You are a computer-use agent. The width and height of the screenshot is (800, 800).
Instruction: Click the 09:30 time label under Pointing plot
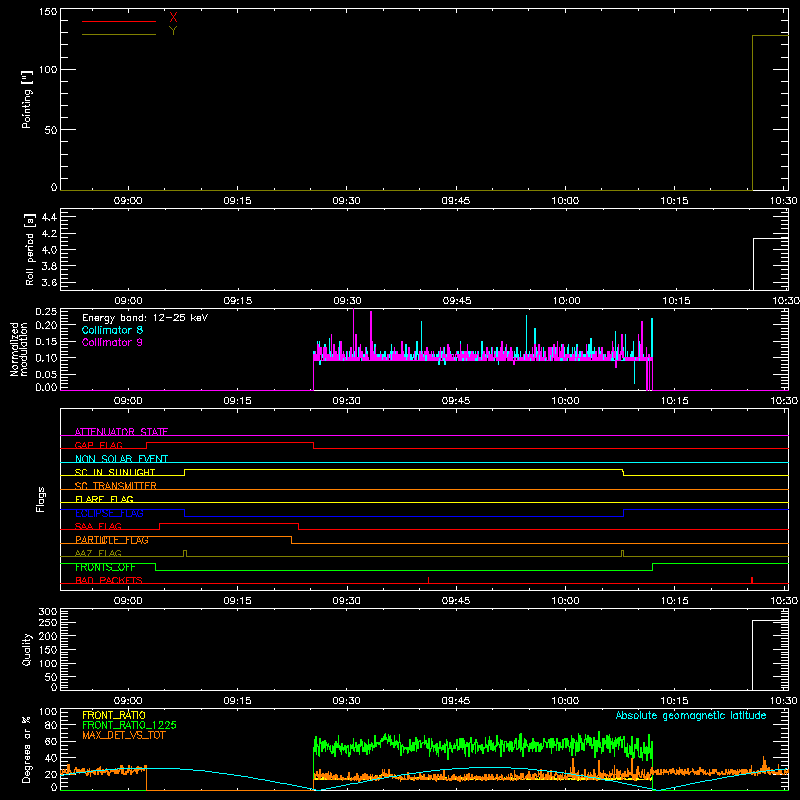tap(346, 201)
